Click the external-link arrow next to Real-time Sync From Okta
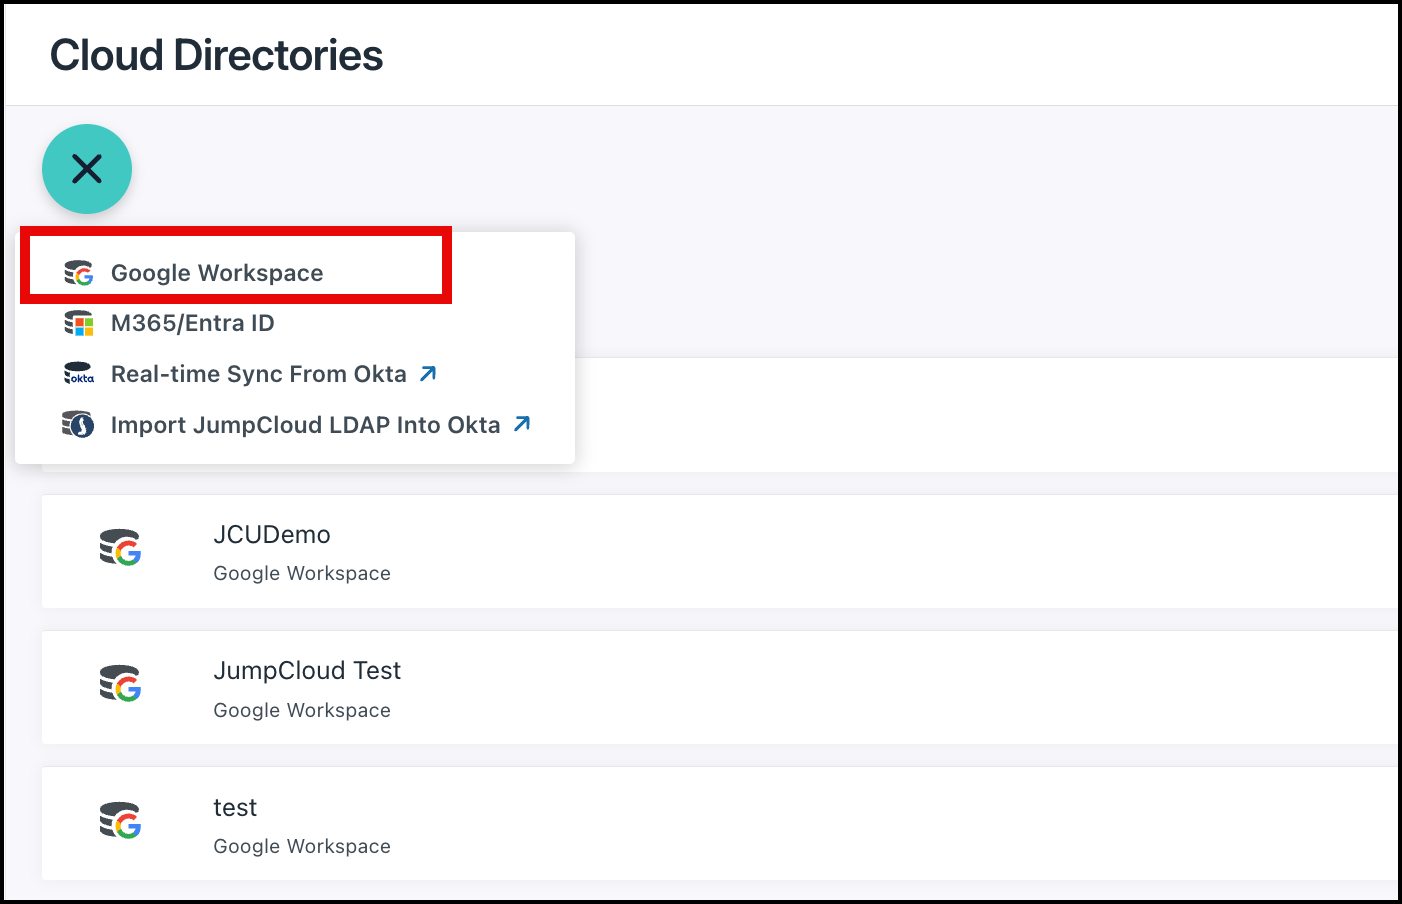This screenshot has height=904, width=1402. point(428,372)
